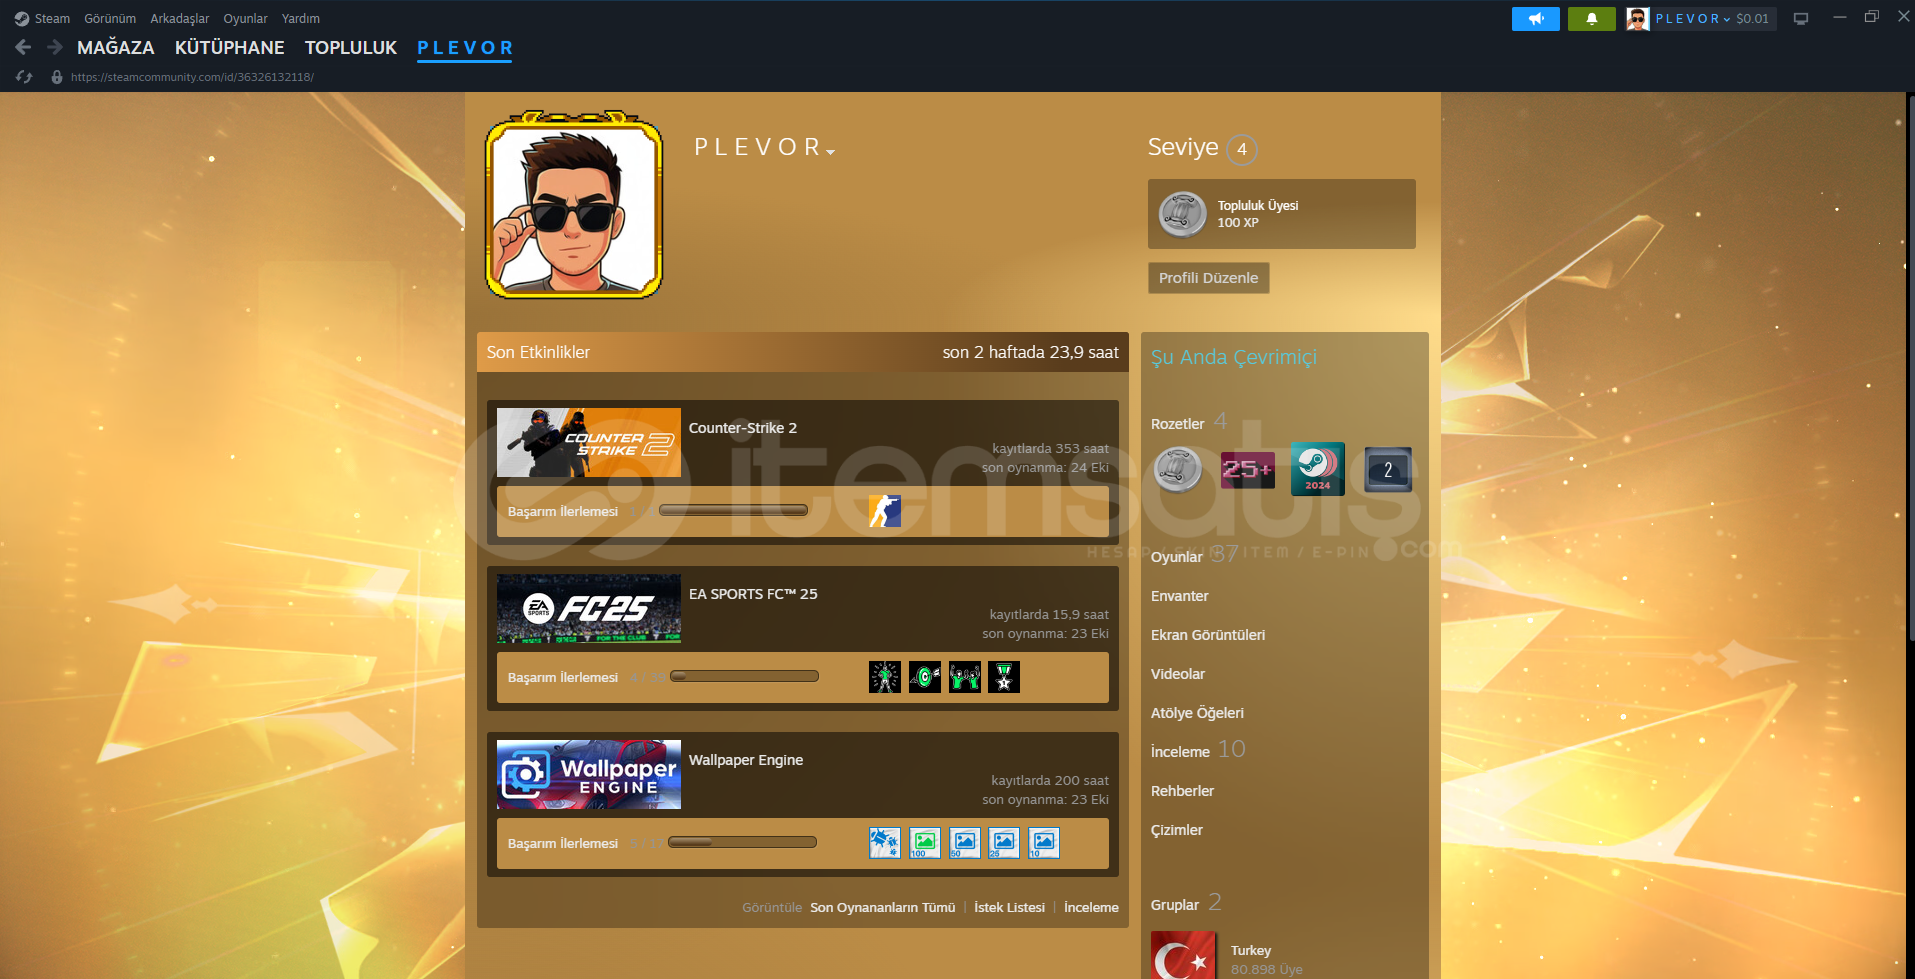This screenshot has width=1915, height=979.
Task: Select the PLEVOR navigation tab
Action: tap(465, 48)
